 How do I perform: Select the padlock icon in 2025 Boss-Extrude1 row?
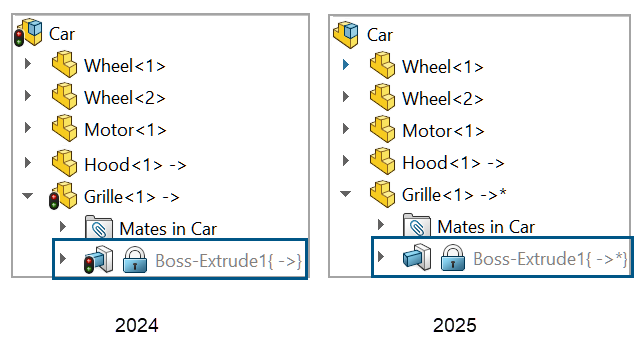coord(453,258)
